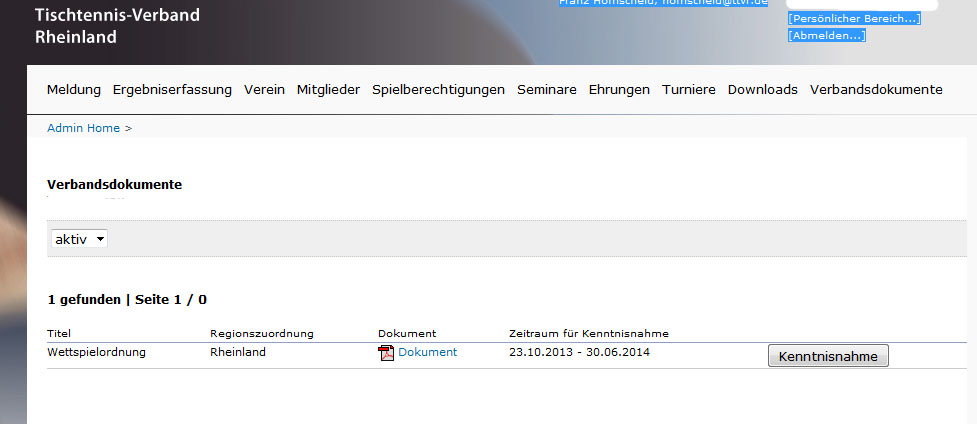Click Verbandsdokumente in the navigation bar
The height and width of the screenshot is (424, 977).
tap(876, 89)
